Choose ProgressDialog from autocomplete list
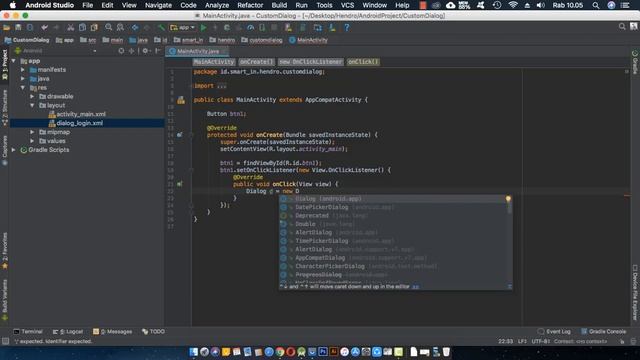This screenshot has width=640, height=360. tap(394, 275)
